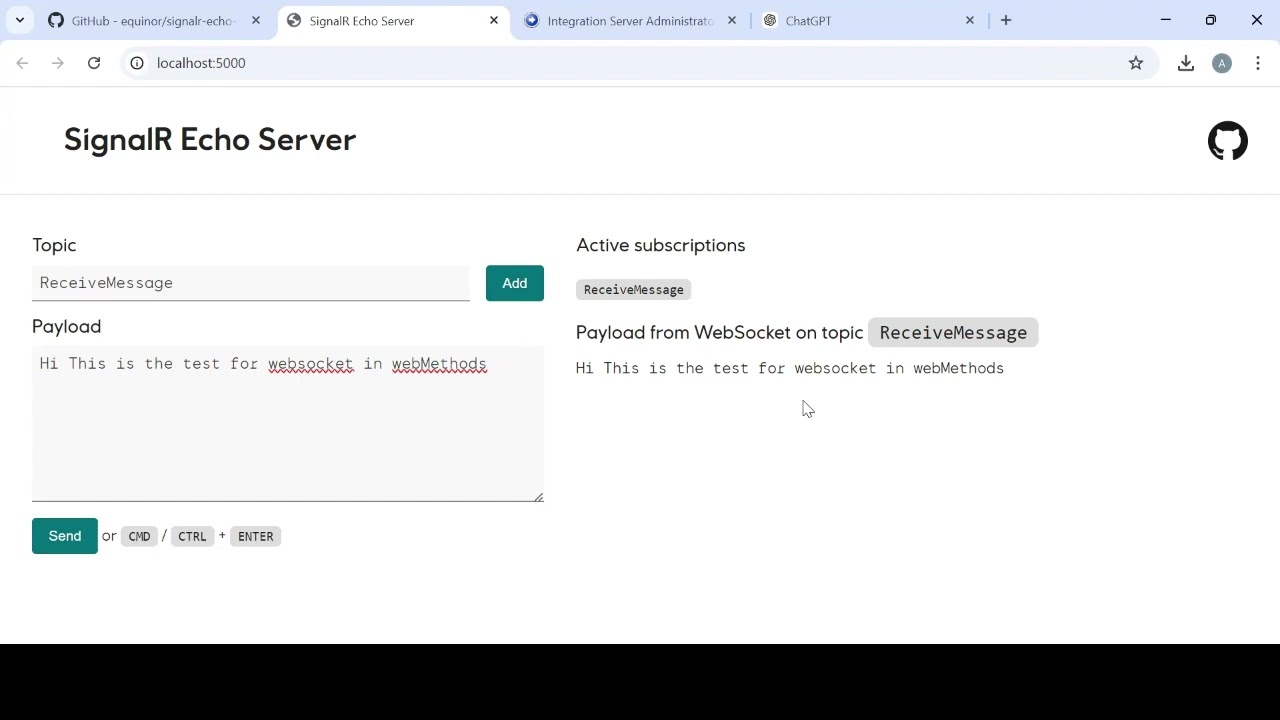The width and height of the screenshot is (1280, 720).
Task: Click the ENTER key hint
Action: 256,537
